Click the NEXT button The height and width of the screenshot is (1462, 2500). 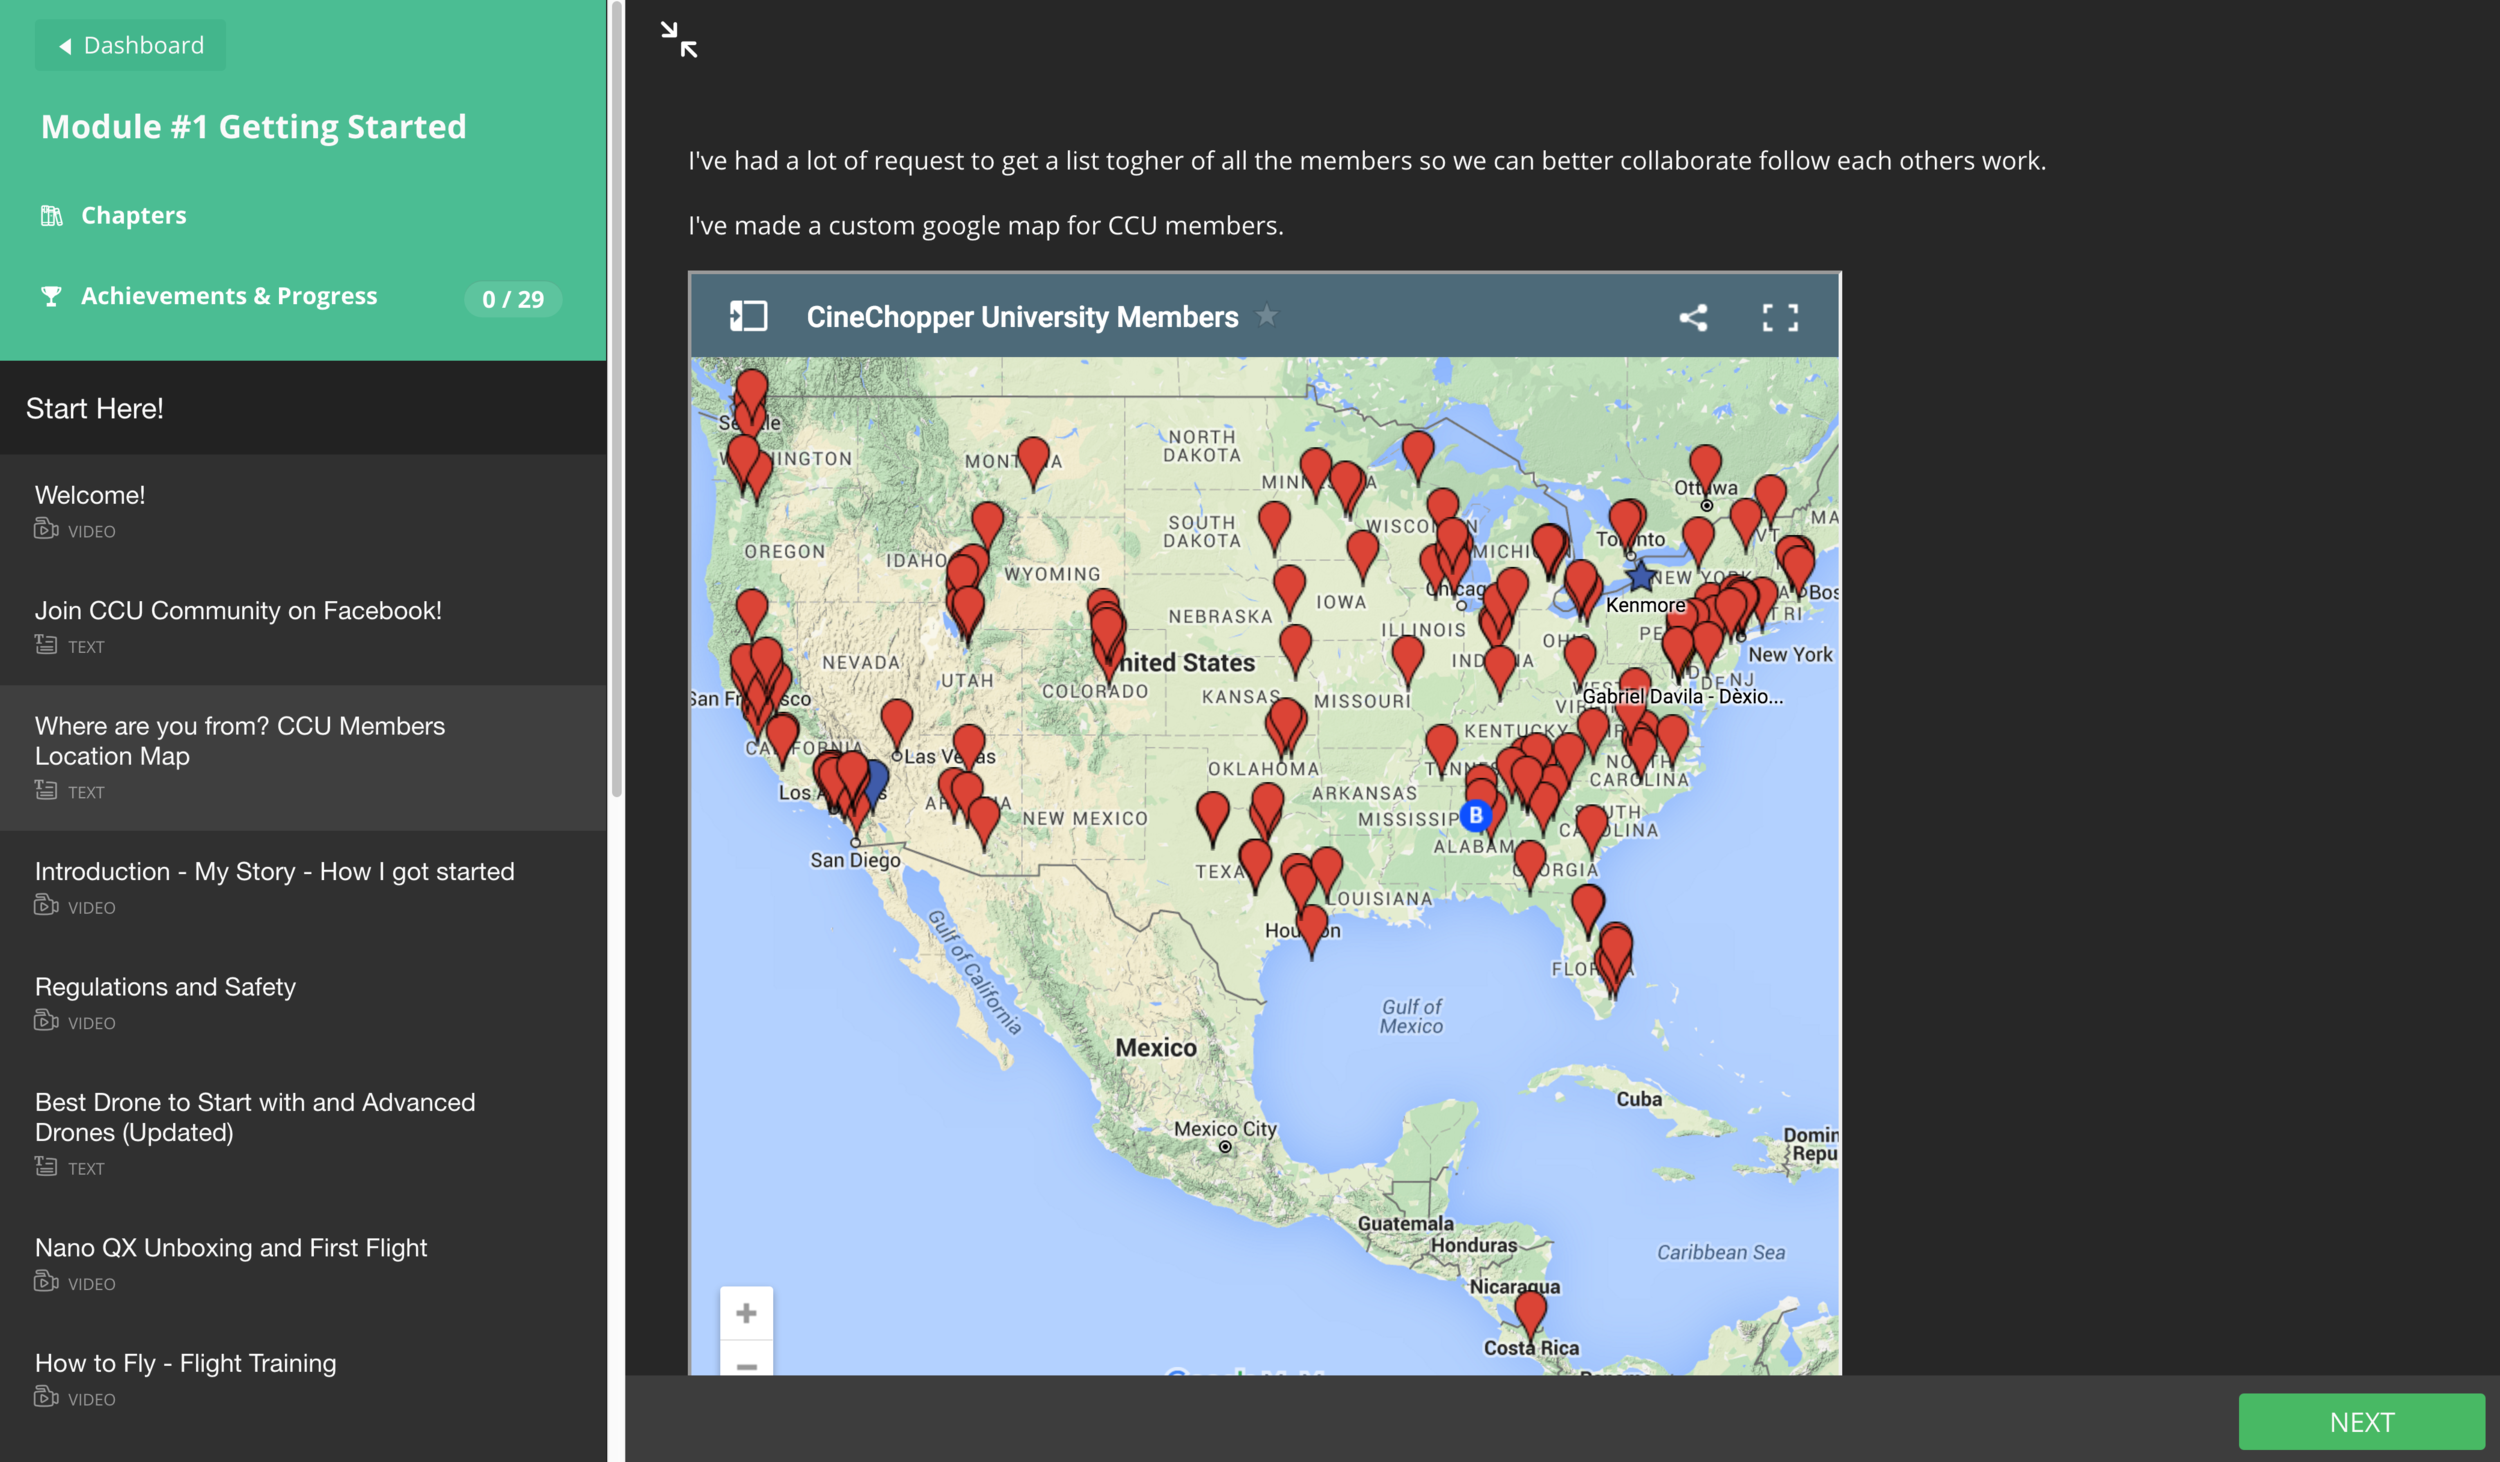2361,1421
